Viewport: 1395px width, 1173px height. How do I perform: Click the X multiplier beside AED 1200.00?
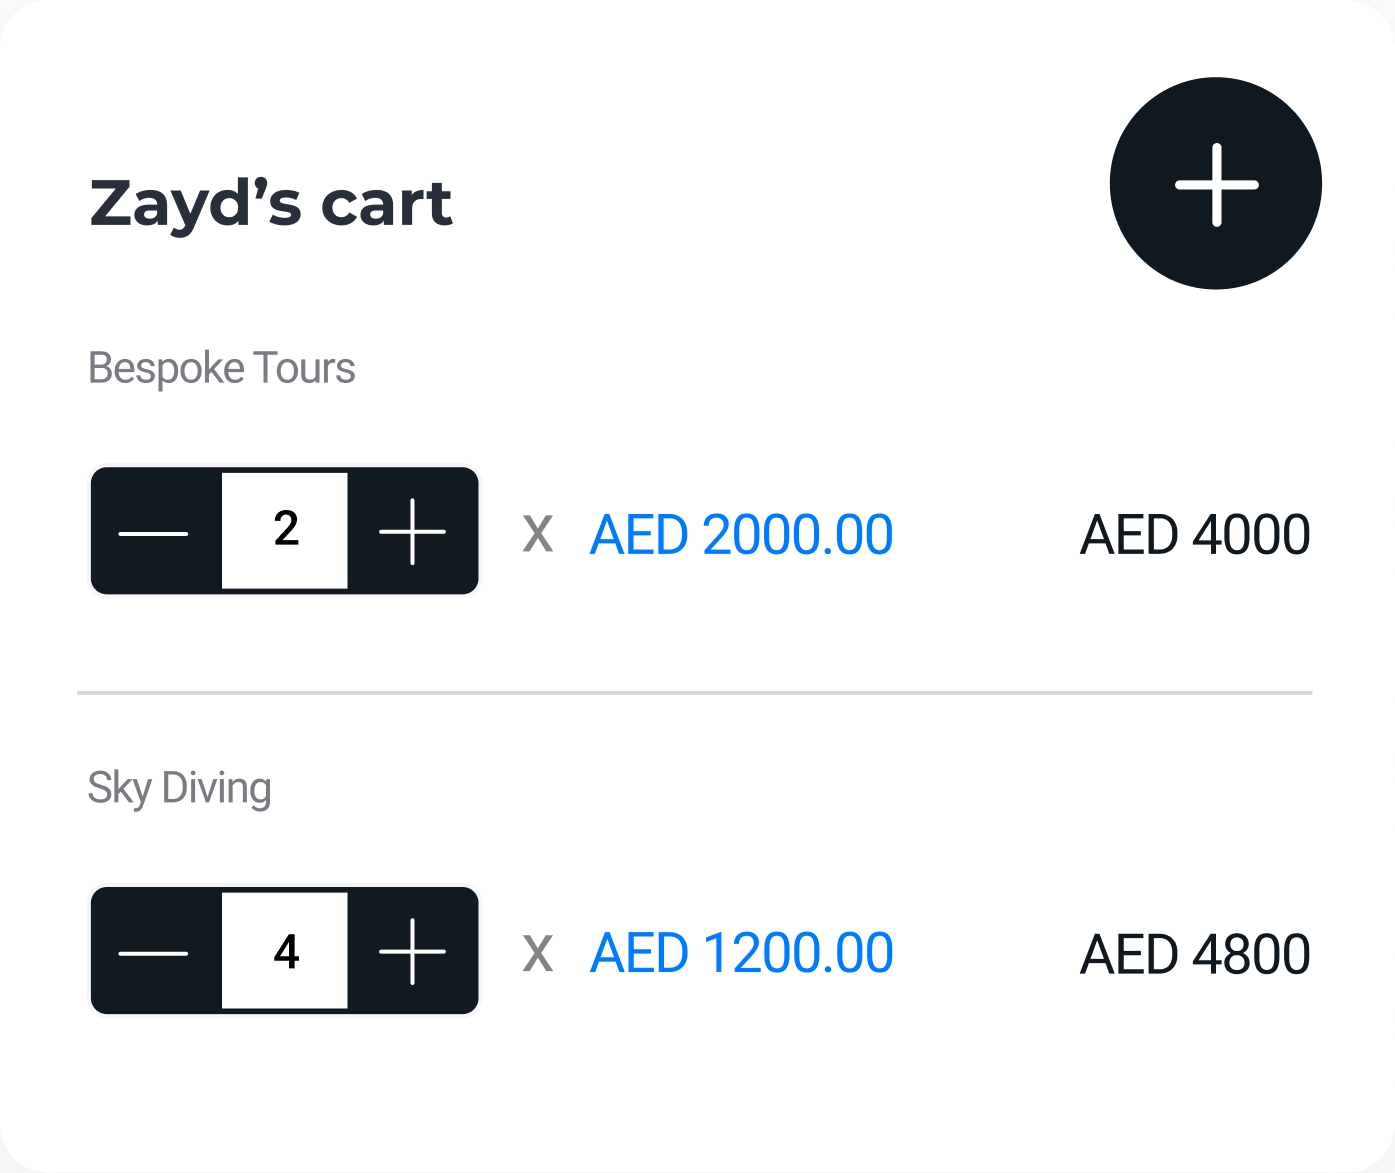point(539,953)
